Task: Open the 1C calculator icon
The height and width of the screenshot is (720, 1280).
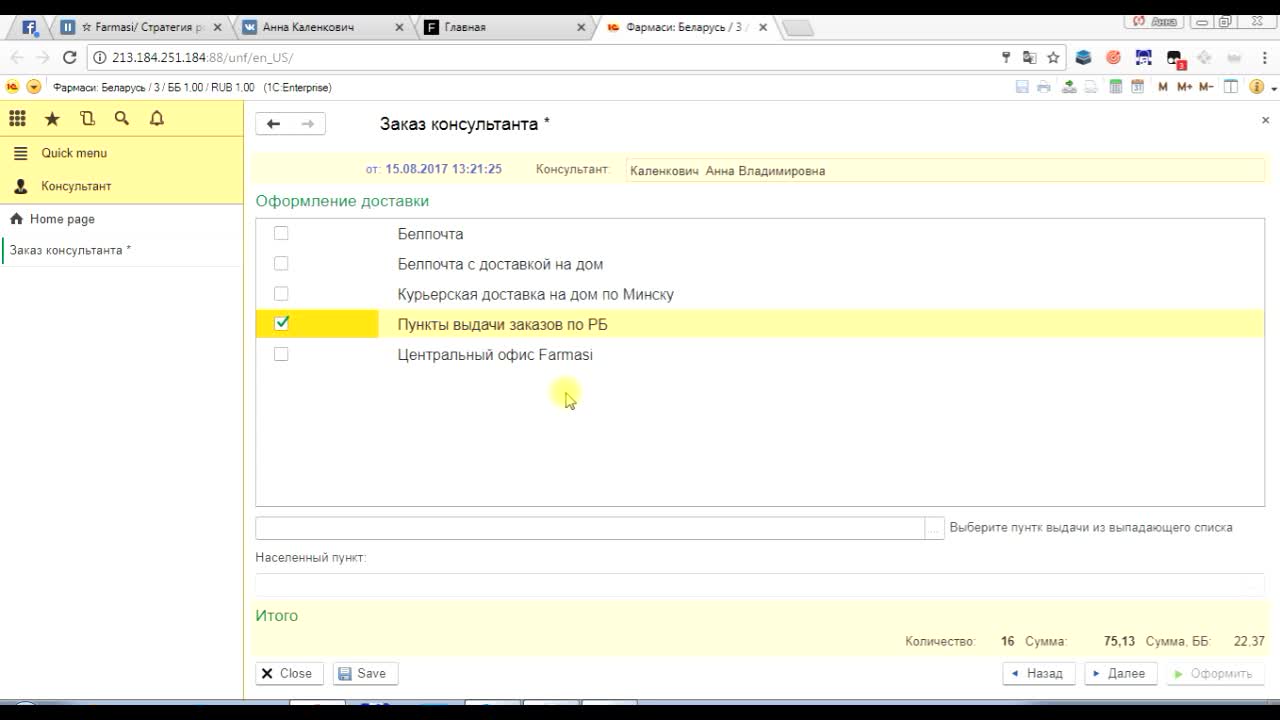Action: click(x=1115, y=87)
